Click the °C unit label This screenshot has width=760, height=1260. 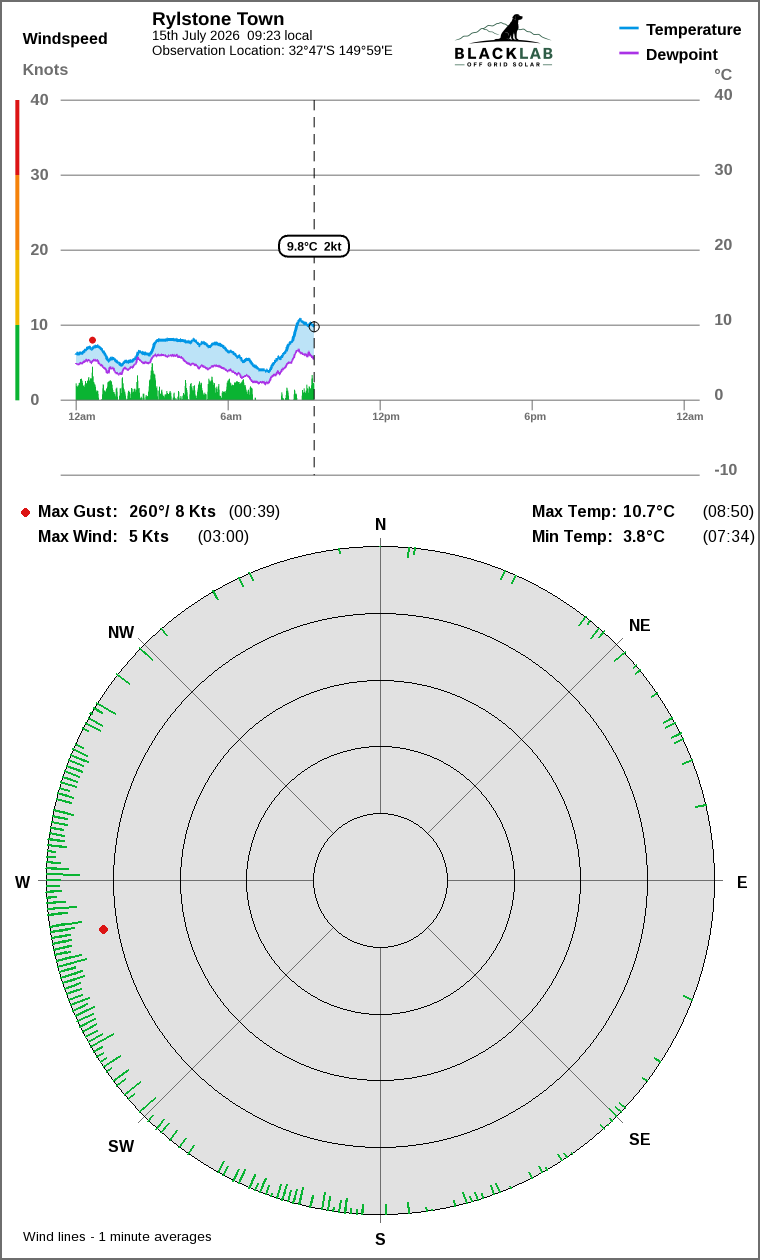point(723,74)
